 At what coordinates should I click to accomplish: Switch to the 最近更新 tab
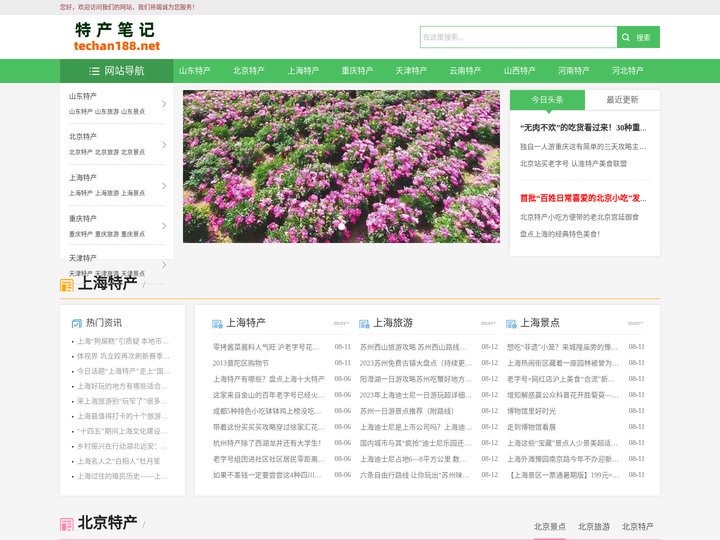[622, 100]
